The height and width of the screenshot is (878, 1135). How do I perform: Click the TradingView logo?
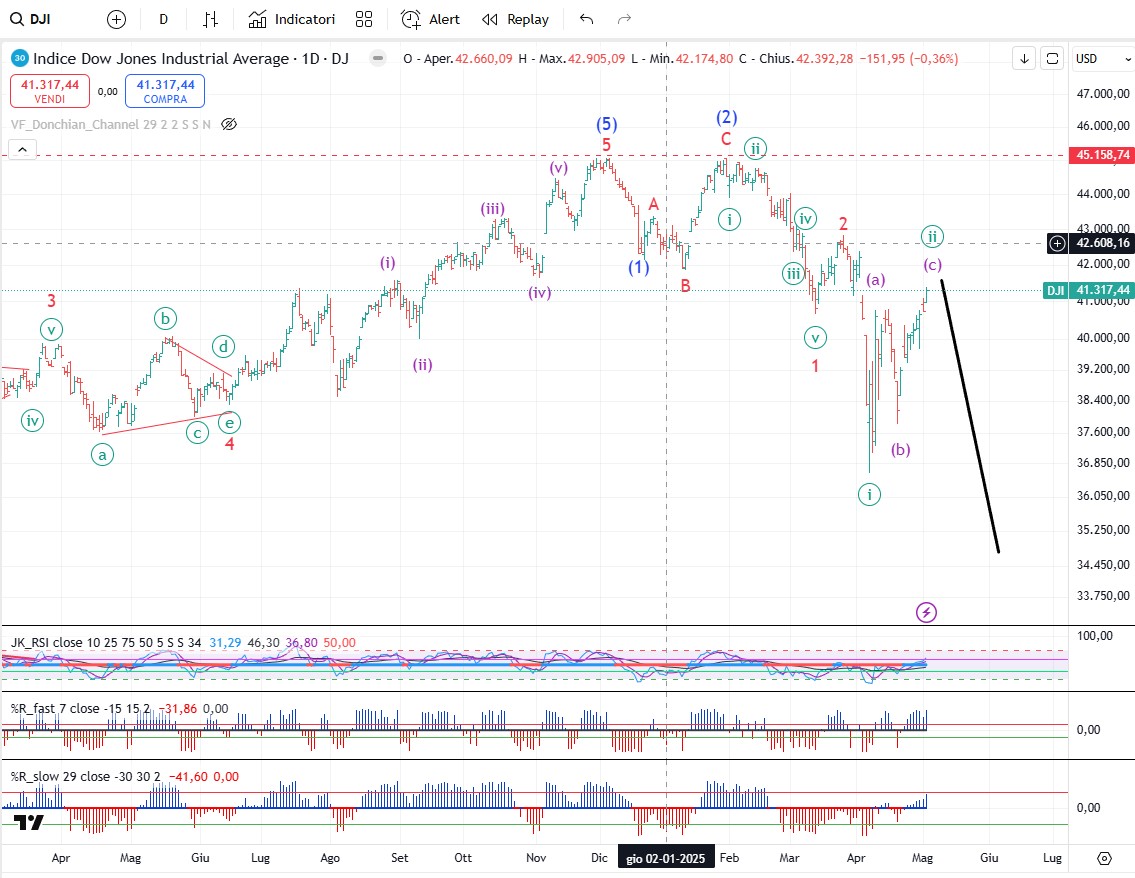point(29,822)
